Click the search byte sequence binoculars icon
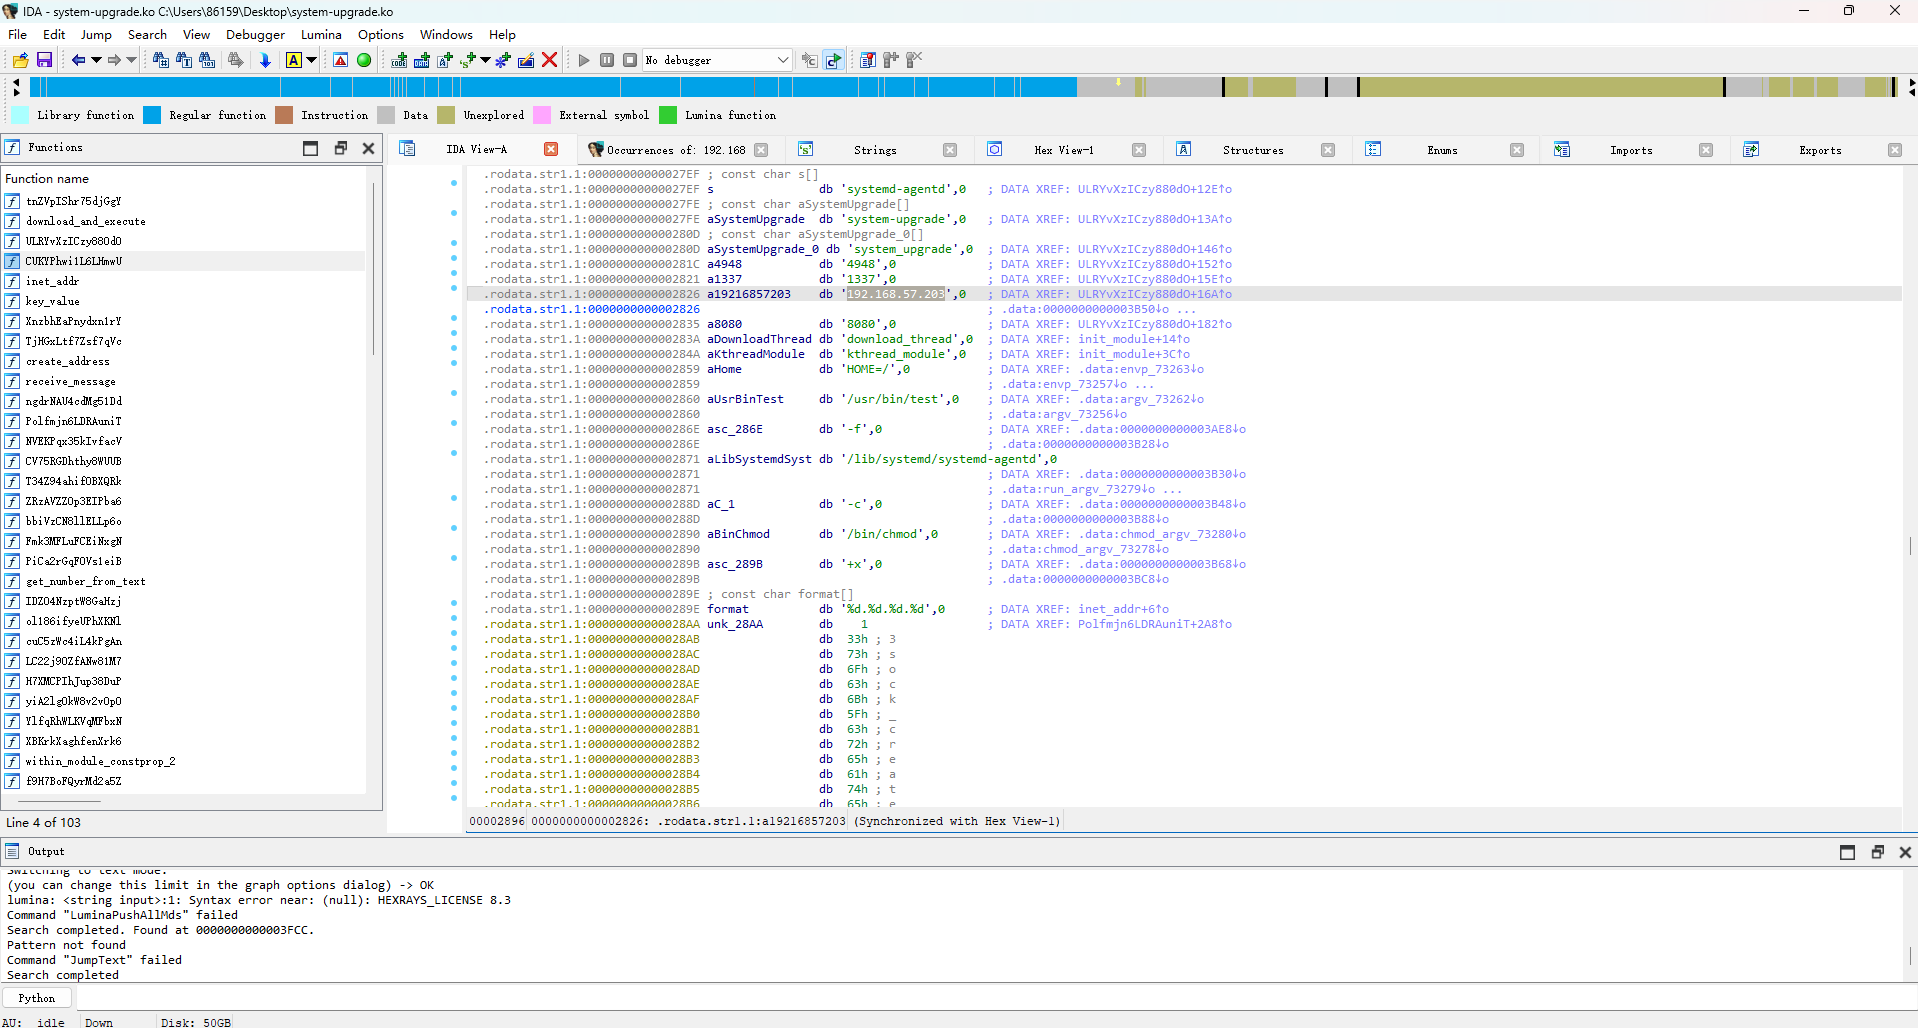This screenshot has width=1918, height=1028. point(207,60)
